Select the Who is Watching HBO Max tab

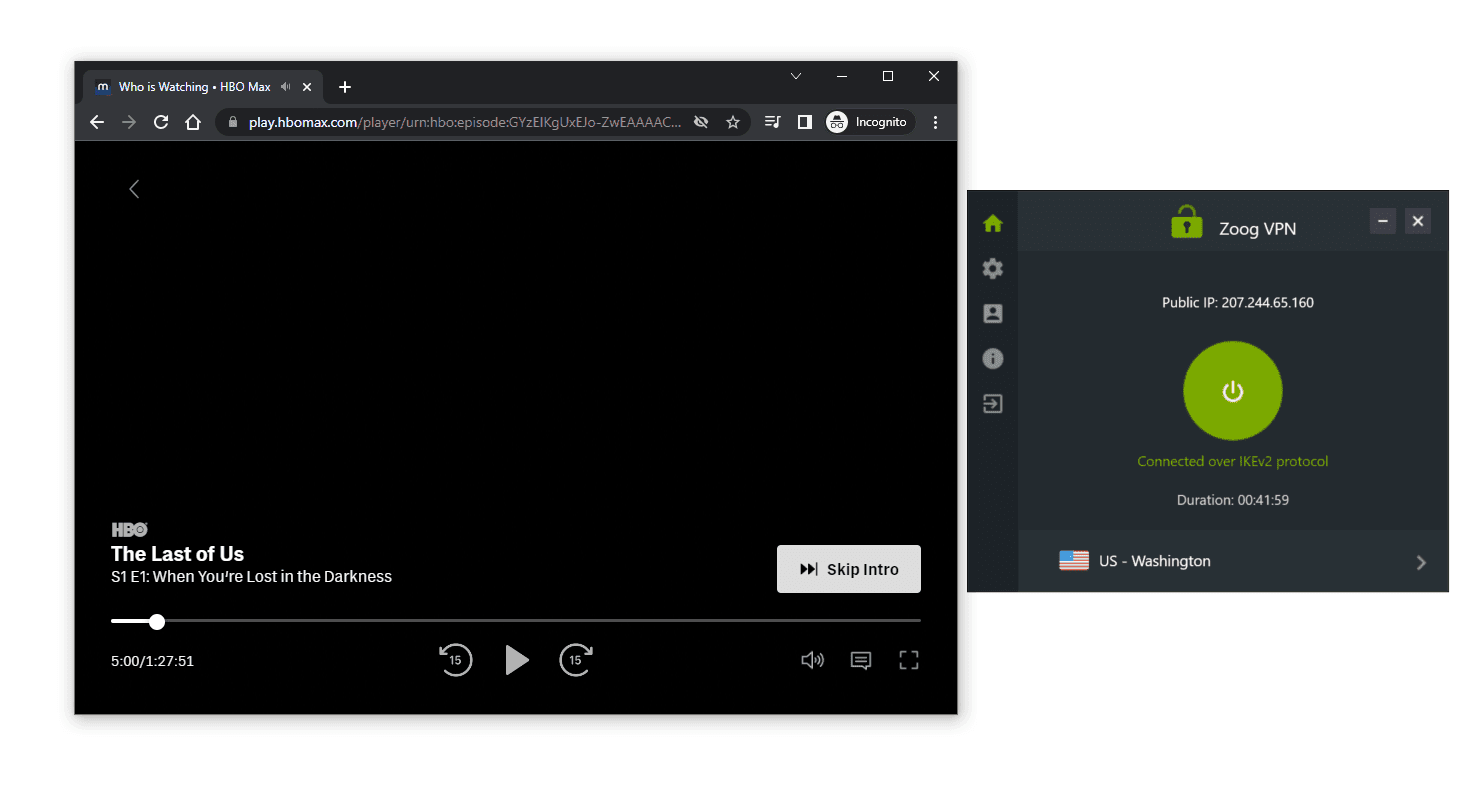pyautogui.click(x=194, y=87)
